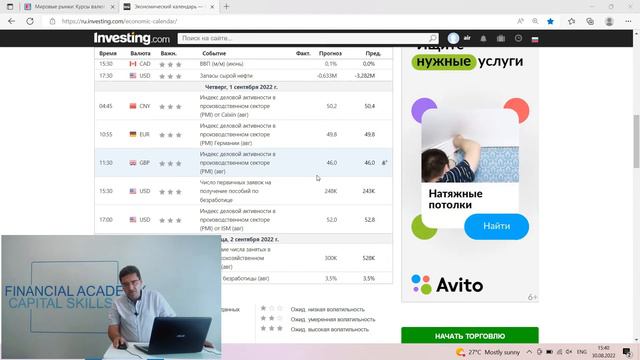Open the Favorites list icon
This screenshot has height=360, width=640.
571,21
